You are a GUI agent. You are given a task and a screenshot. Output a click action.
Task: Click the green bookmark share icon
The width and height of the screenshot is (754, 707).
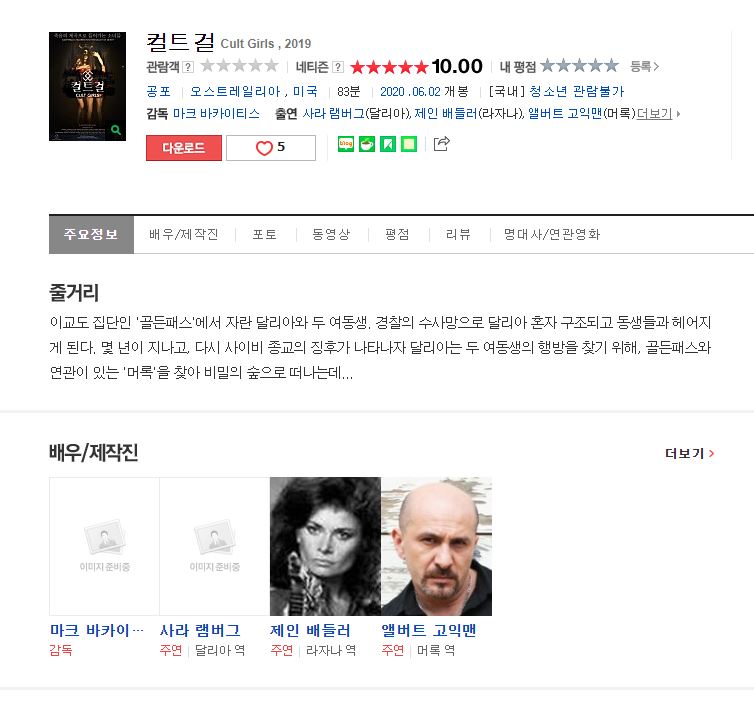click(388, 144)
